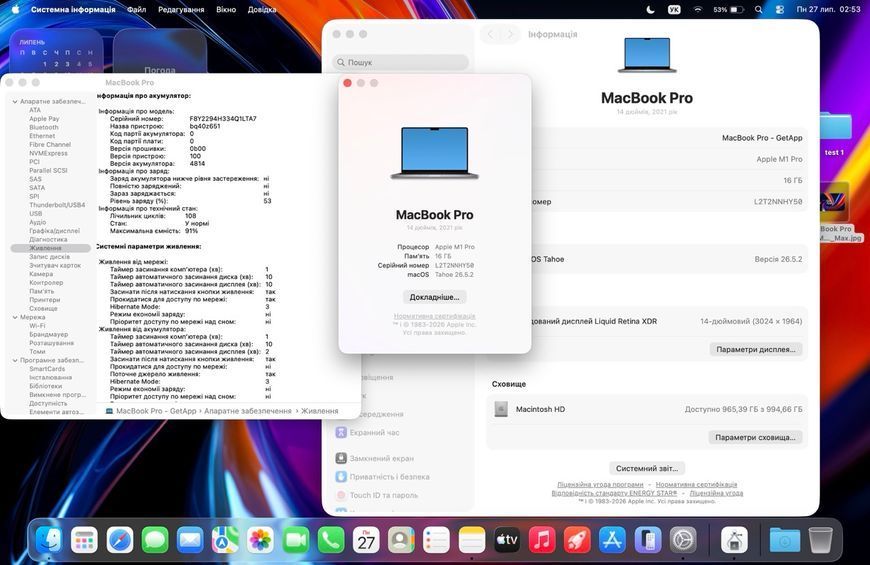Select Графіка/дисплеї in sidebar
Screen dimensions: 870x565
(x=54, y=231)
